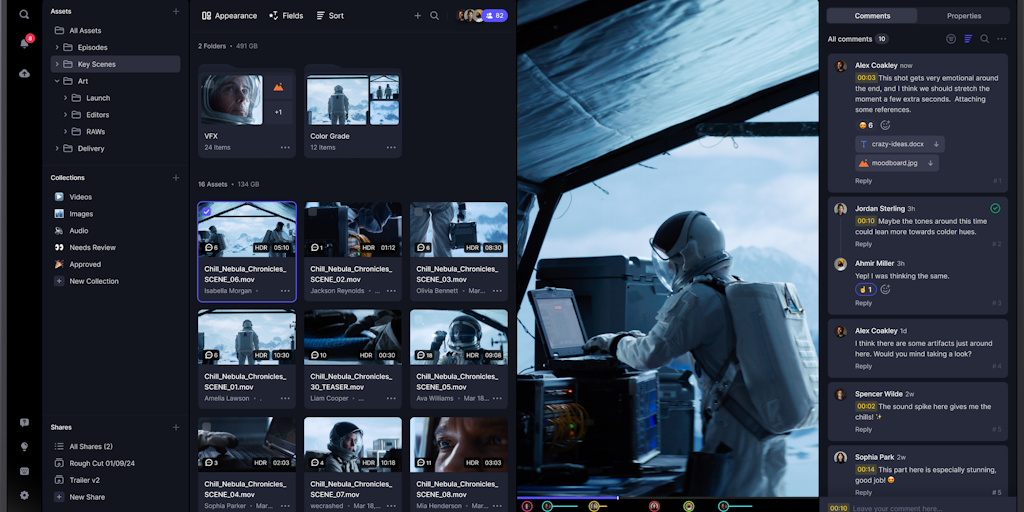The image size is (1024, 512).
Task: Collapse the Art folder in tree
Action: (57, 81)
